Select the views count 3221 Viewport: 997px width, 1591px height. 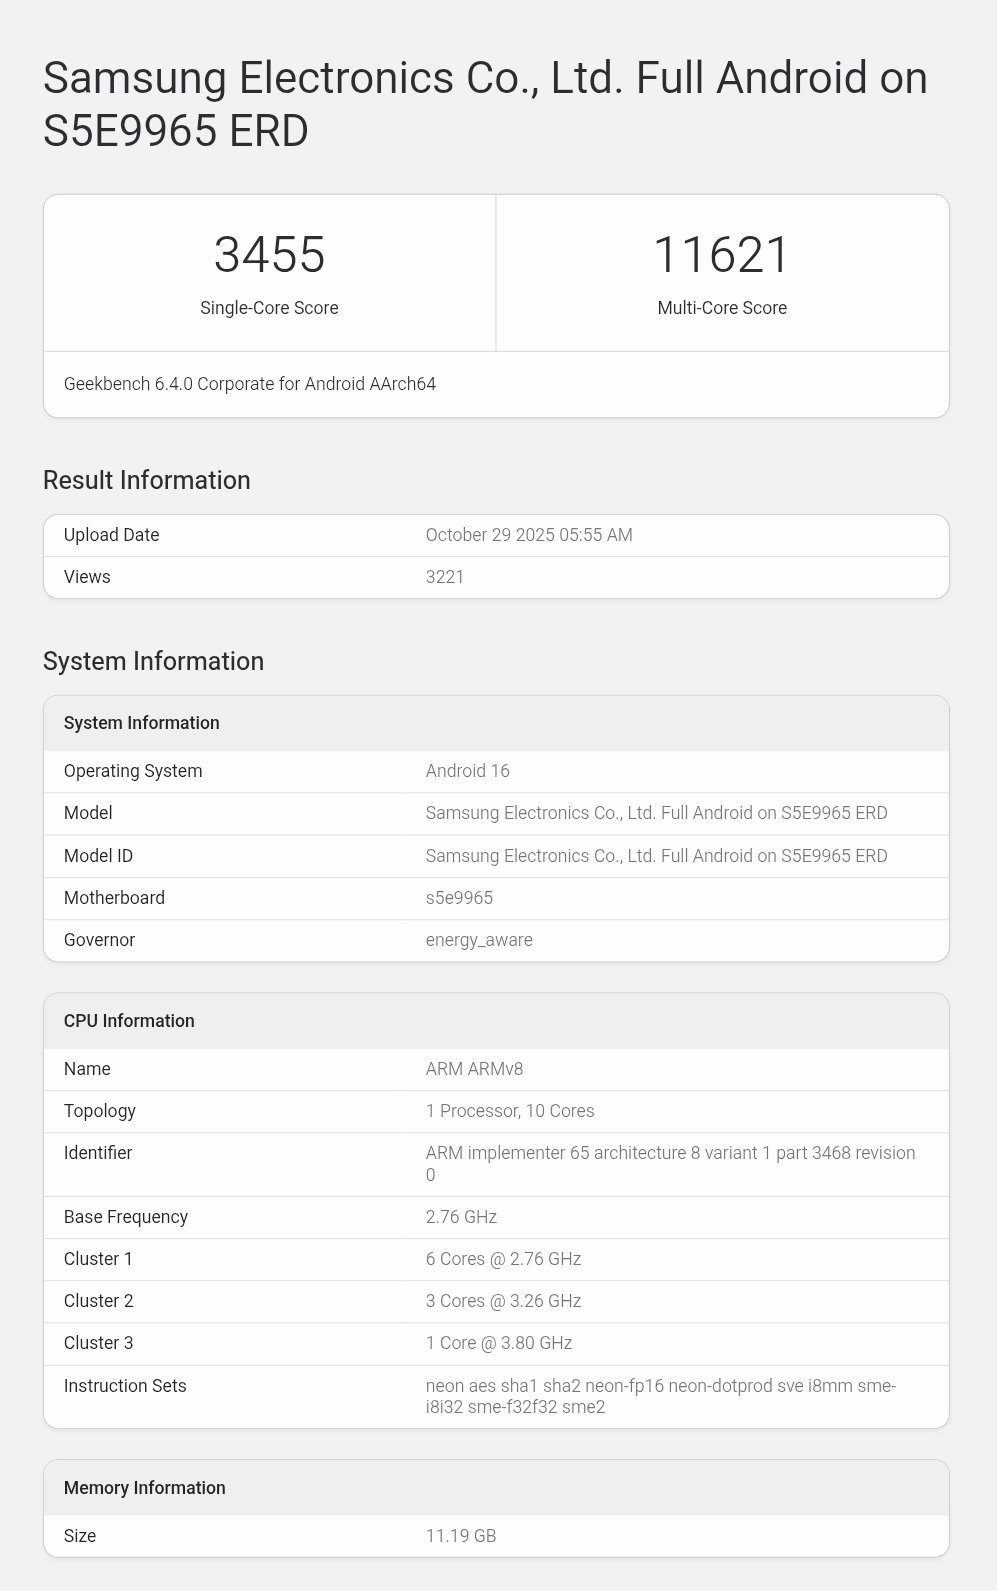(445, 577)
